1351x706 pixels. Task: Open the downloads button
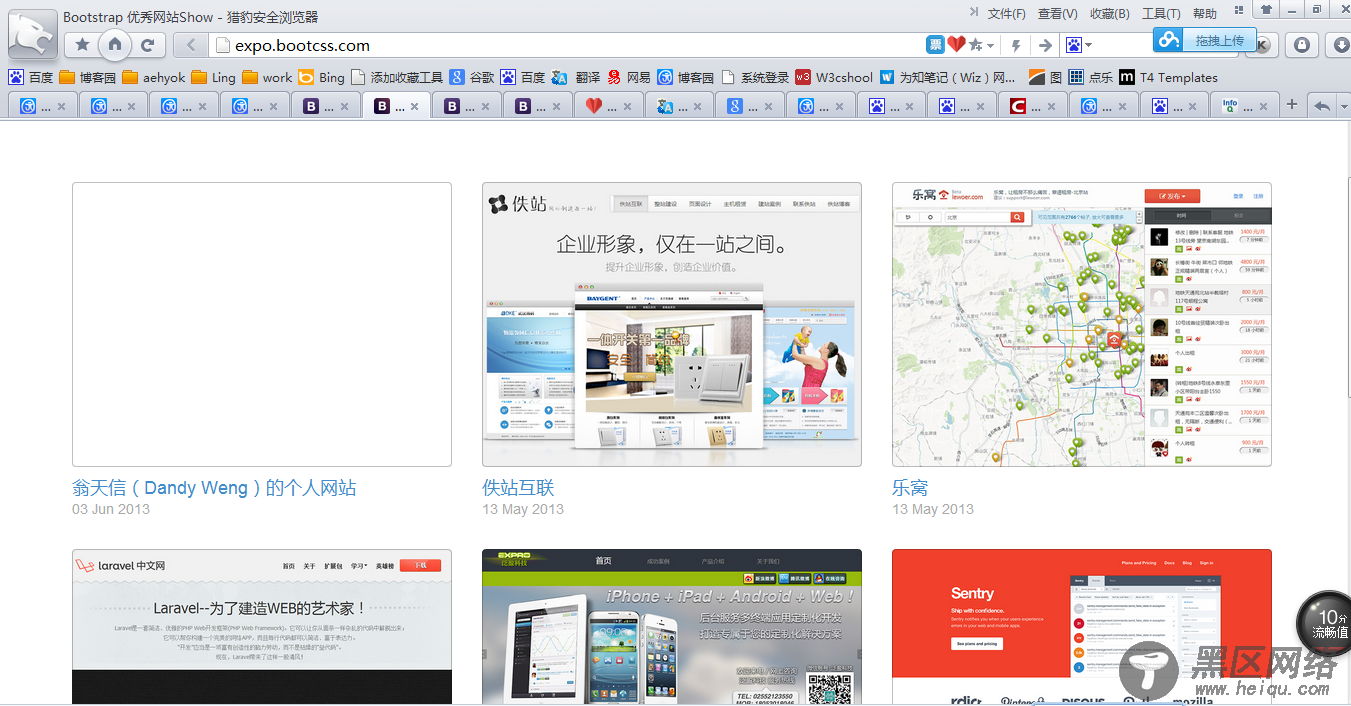[x=1340, y=45]
